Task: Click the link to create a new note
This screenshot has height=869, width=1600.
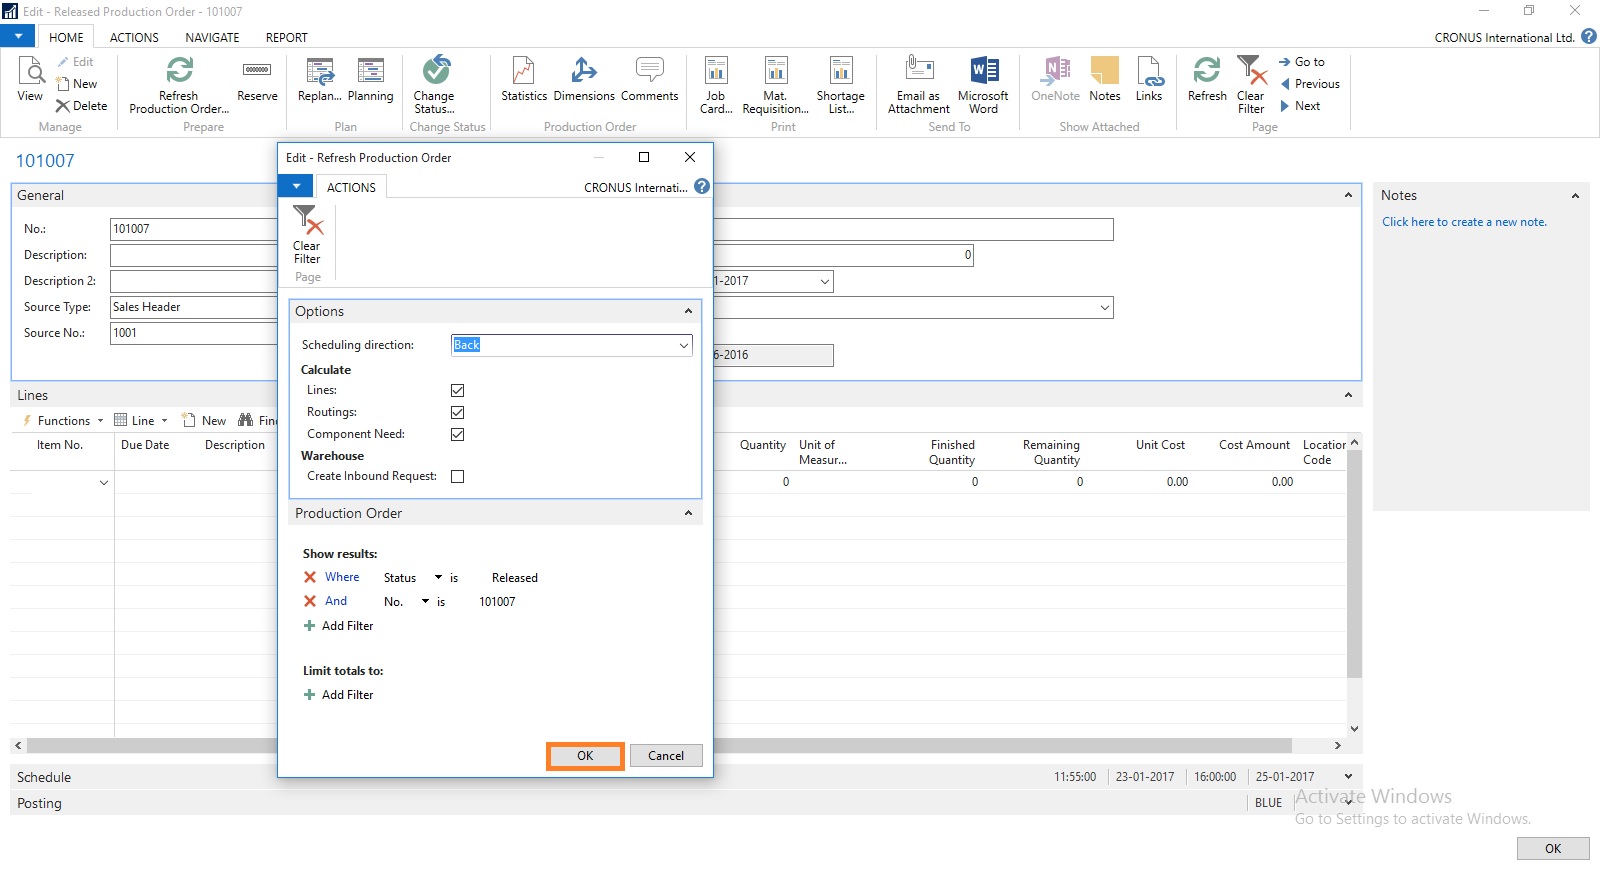Action: click(1464, 222)
